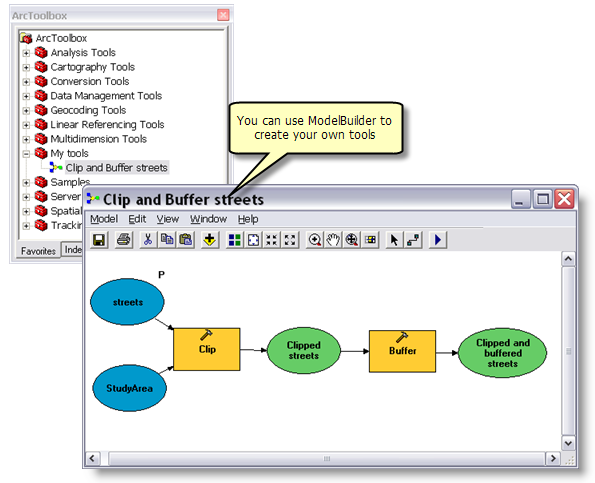Click the model icon in the window title bar
Image resolution: width=595 pixels, height=483 pixels.
coord(93,198)
